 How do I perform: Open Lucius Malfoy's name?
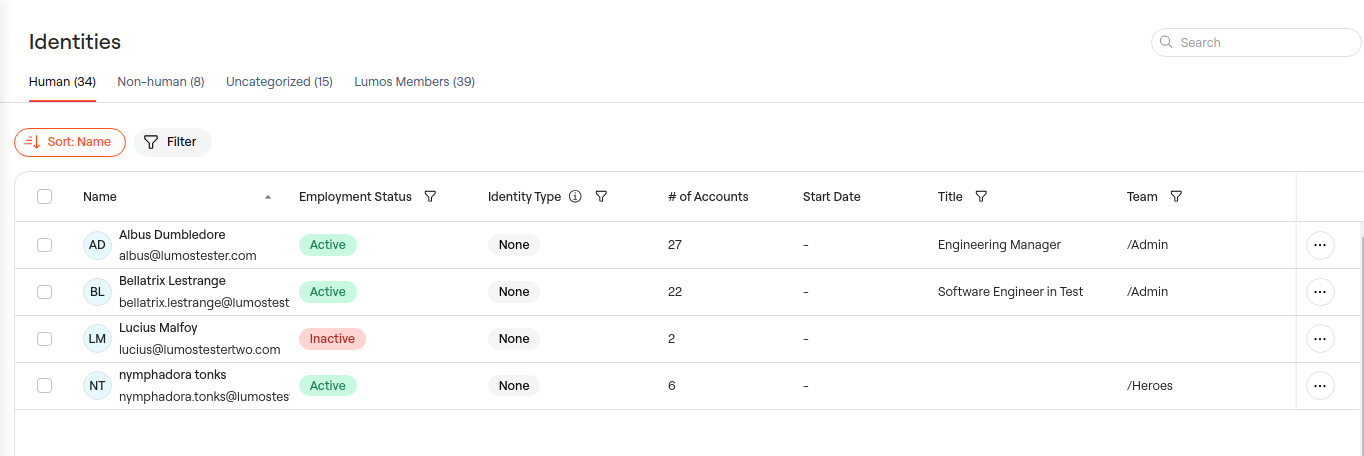(158, 328)
